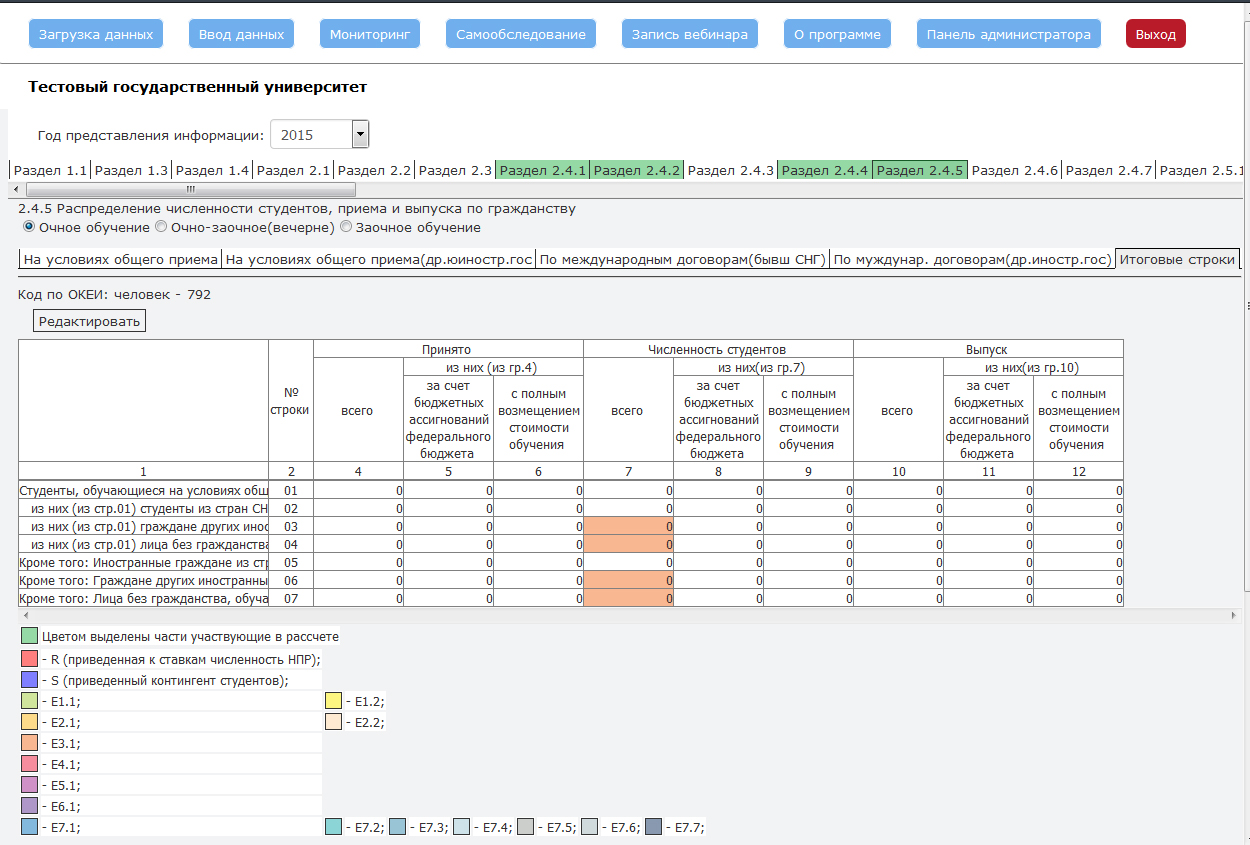
Task: Open the "Загрузка данных" page
Action: [x=96, y=34]
